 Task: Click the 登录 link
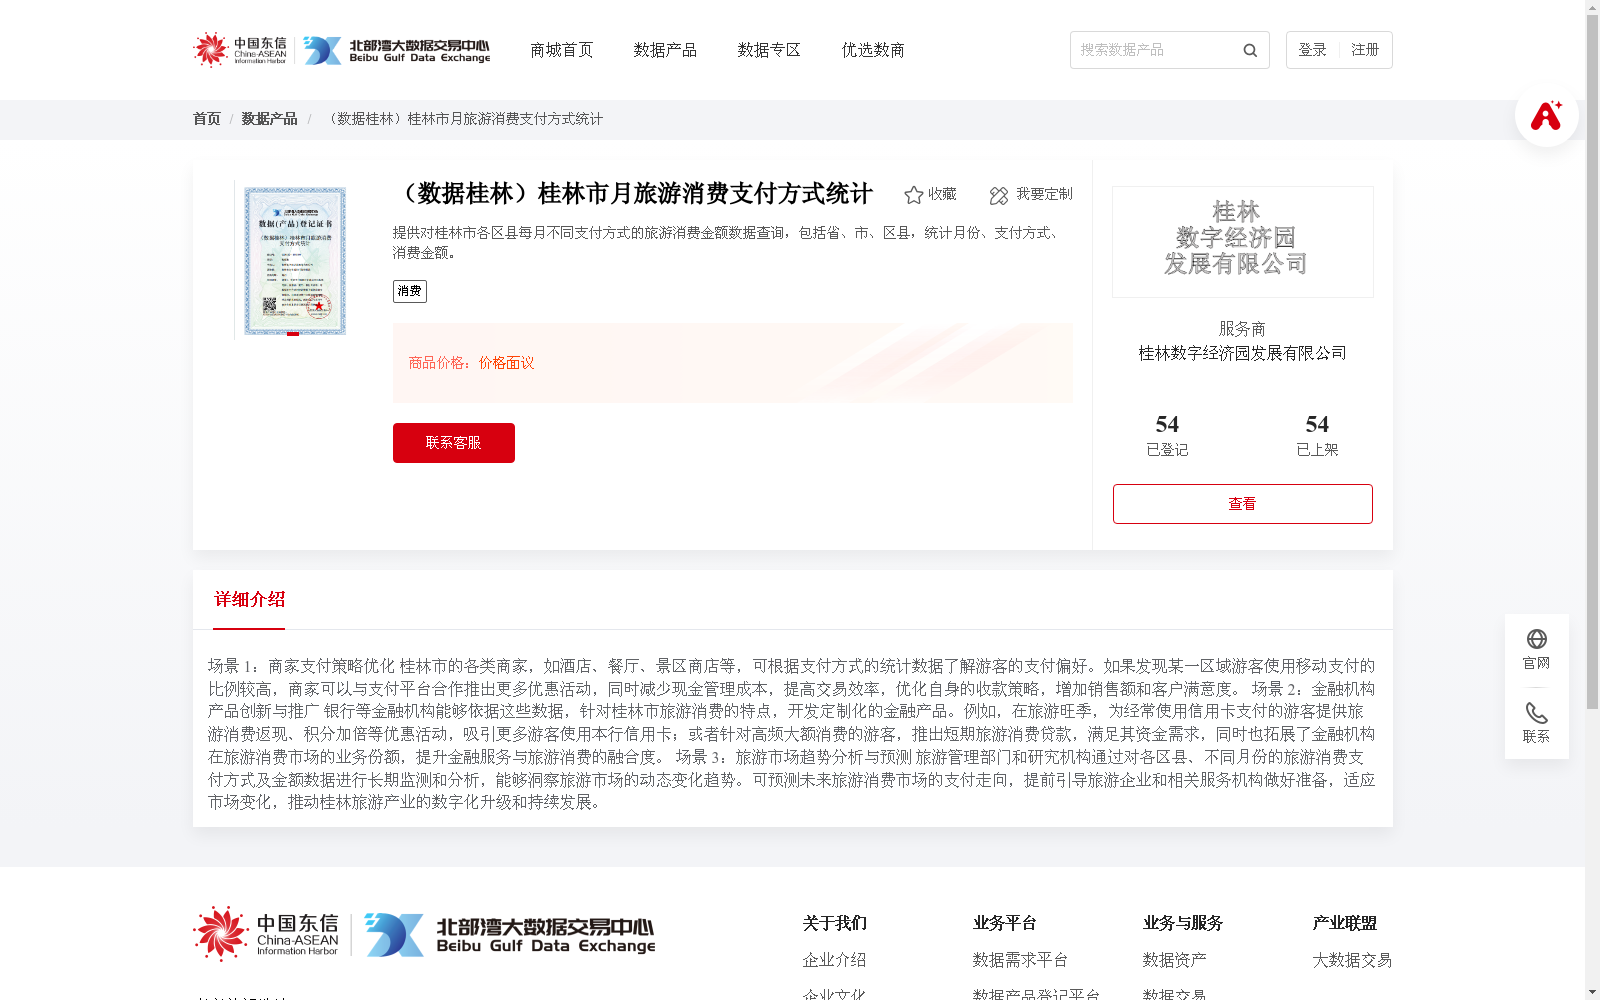click(1312, 50)
